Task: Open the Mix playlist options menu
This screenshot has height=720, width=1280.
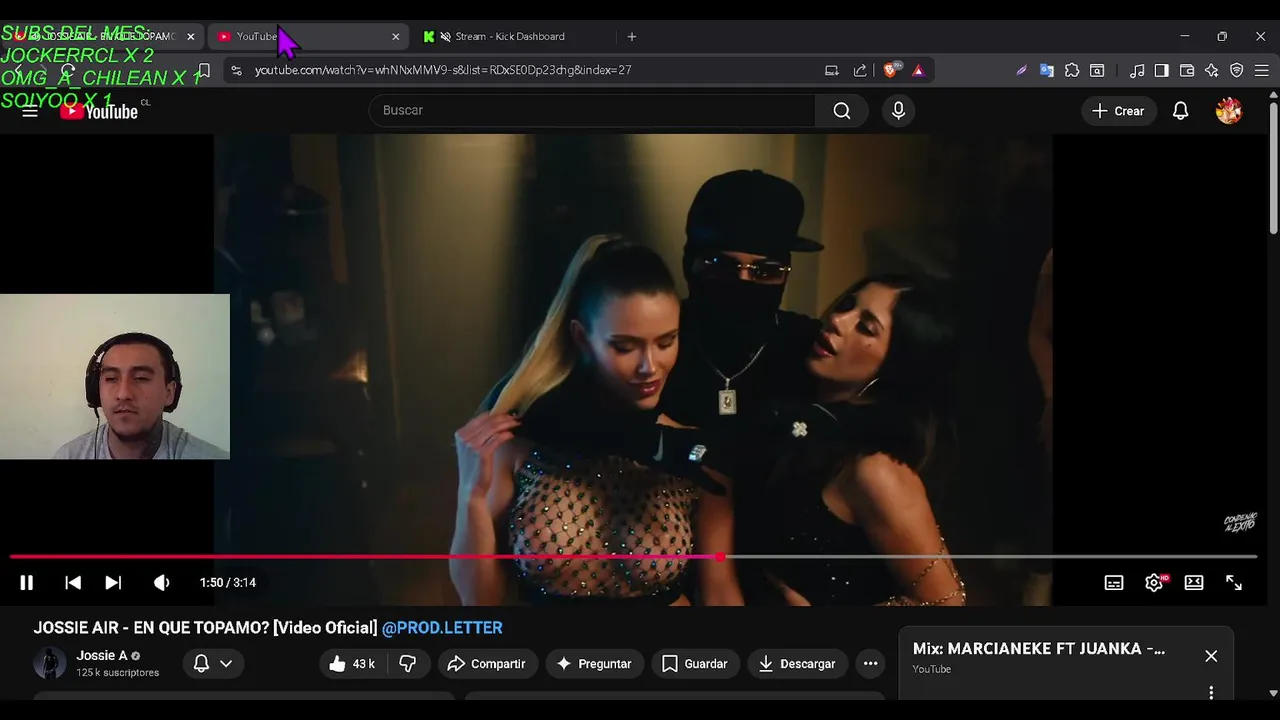Action: 1211,693
